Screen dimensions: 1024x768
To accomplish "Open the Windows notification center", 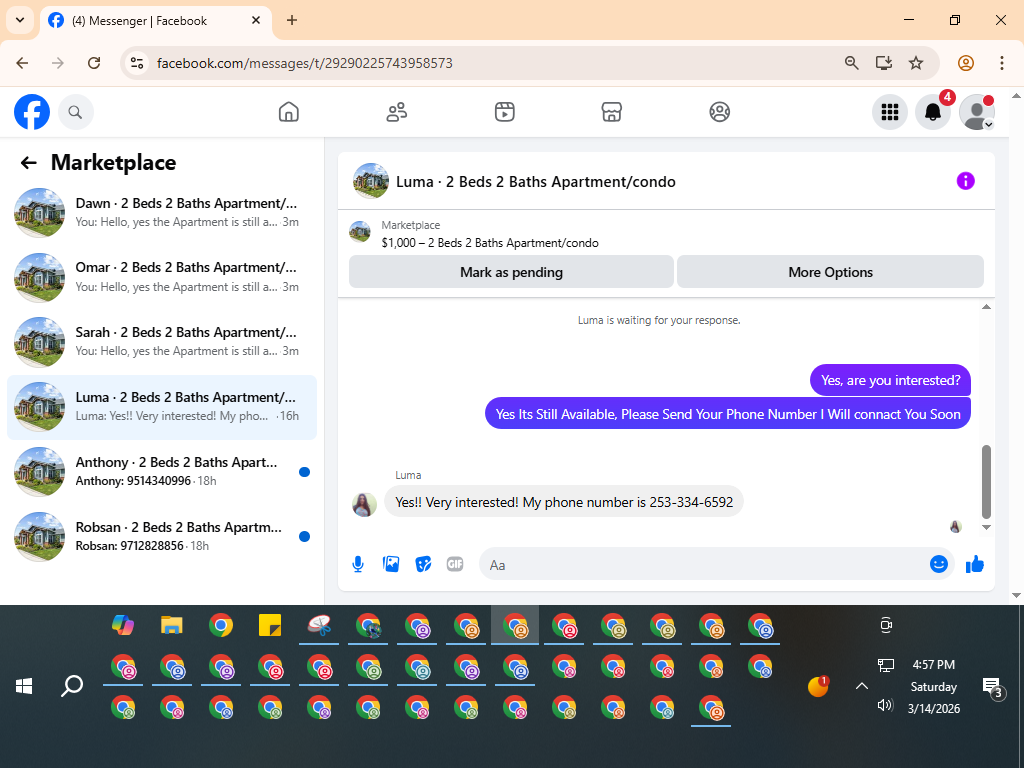I will (993, 687).
